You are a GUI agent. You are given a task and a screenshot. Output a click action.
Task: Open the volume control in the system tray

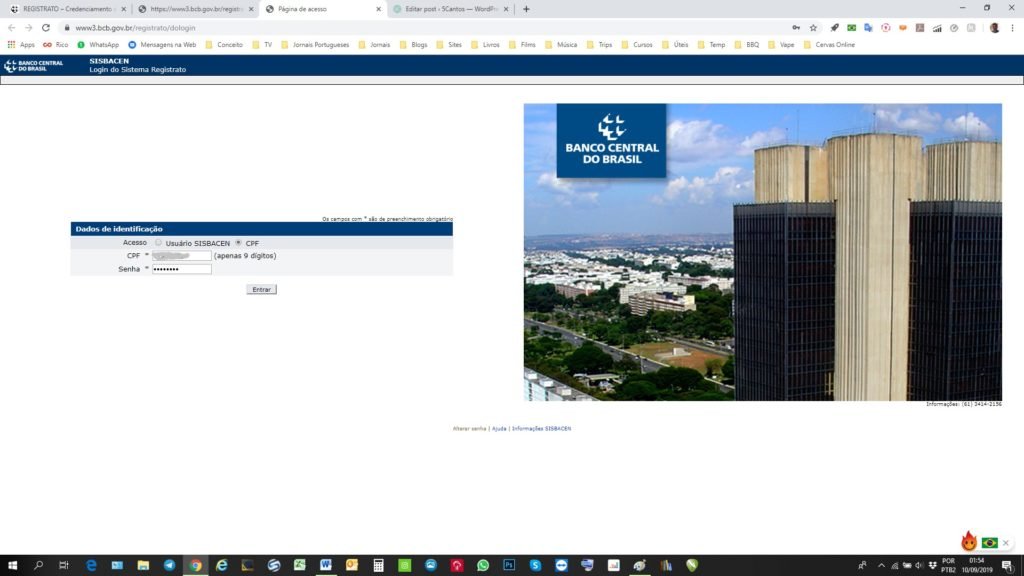920,565
